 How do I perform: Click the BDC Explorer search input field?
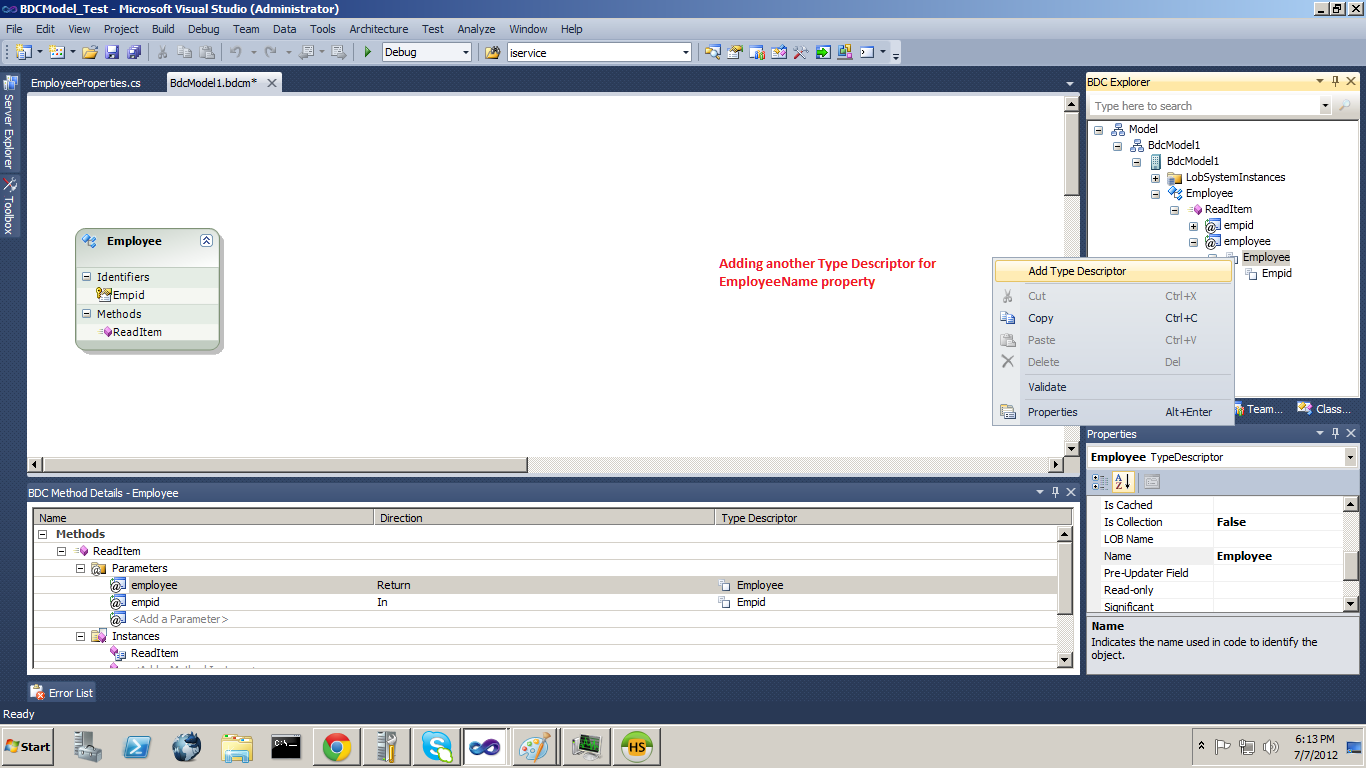pyautogui.click(x=1204, y=106)
